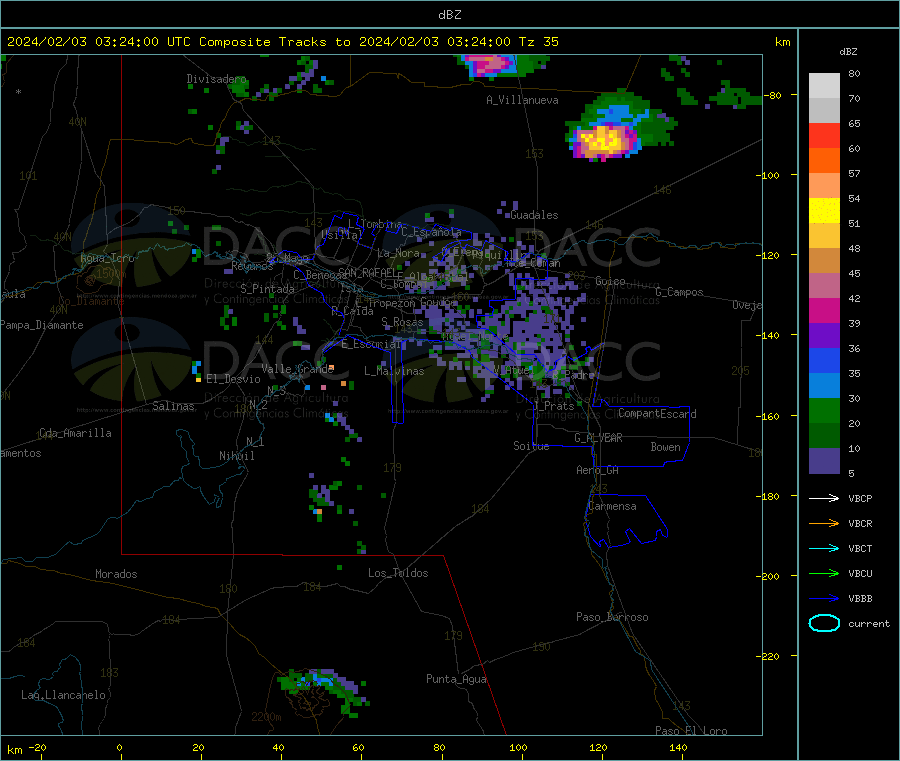Click the 'Nihuil' map label
This screenshot has width=900, height=761.
tap(236, 456)
